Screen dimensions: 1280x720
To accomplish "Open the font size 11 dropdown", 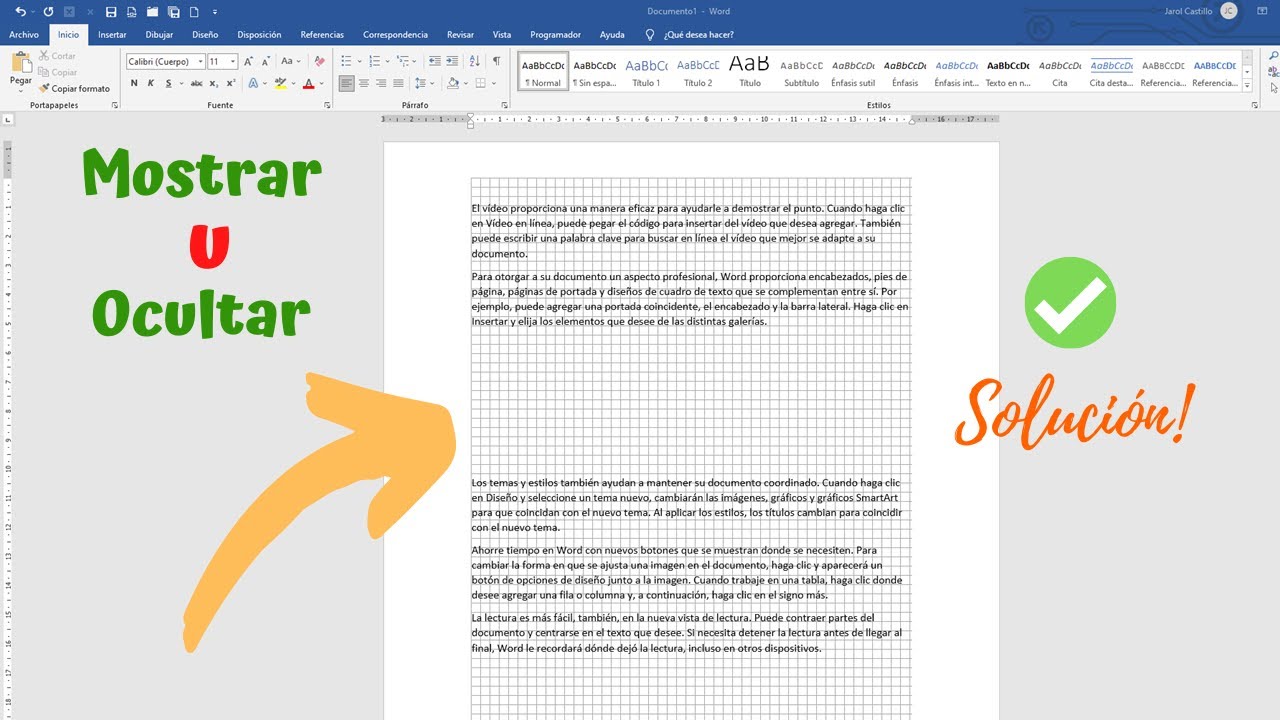I will pyautogui.click(x=233, y=62).
